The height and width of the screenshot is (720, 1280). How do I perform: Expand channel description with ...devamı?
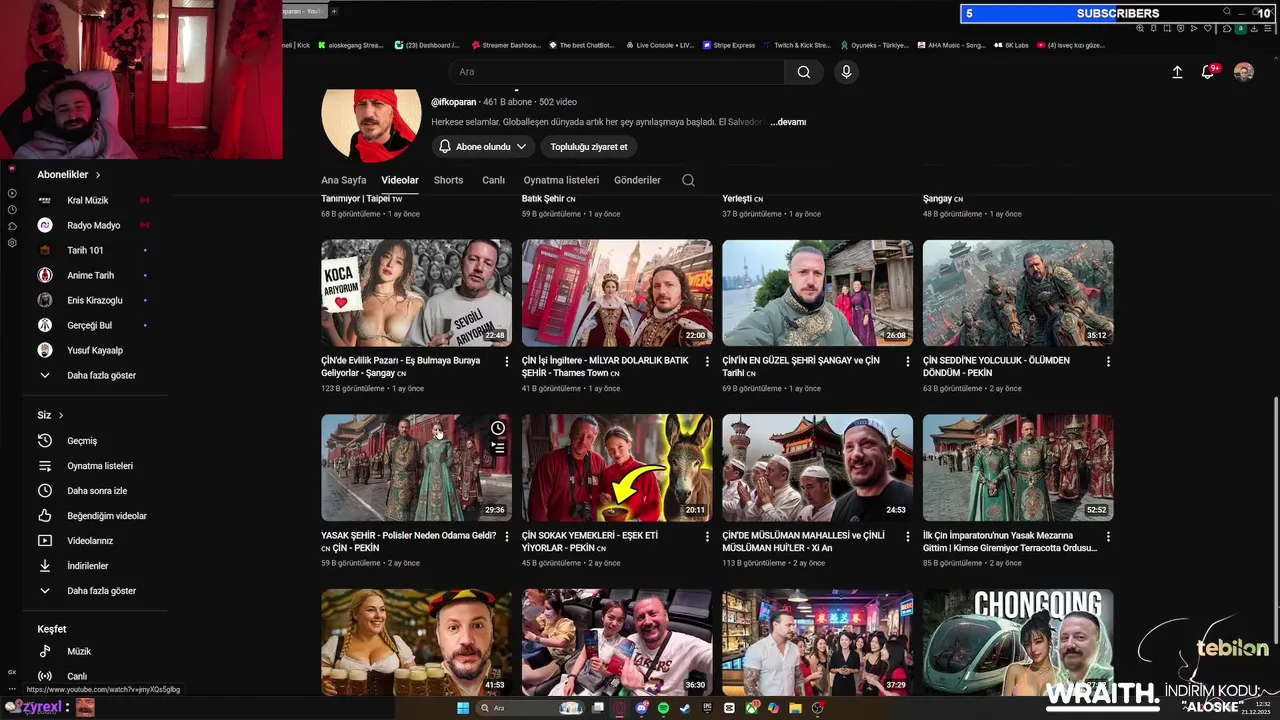click(x=788, y=122)
